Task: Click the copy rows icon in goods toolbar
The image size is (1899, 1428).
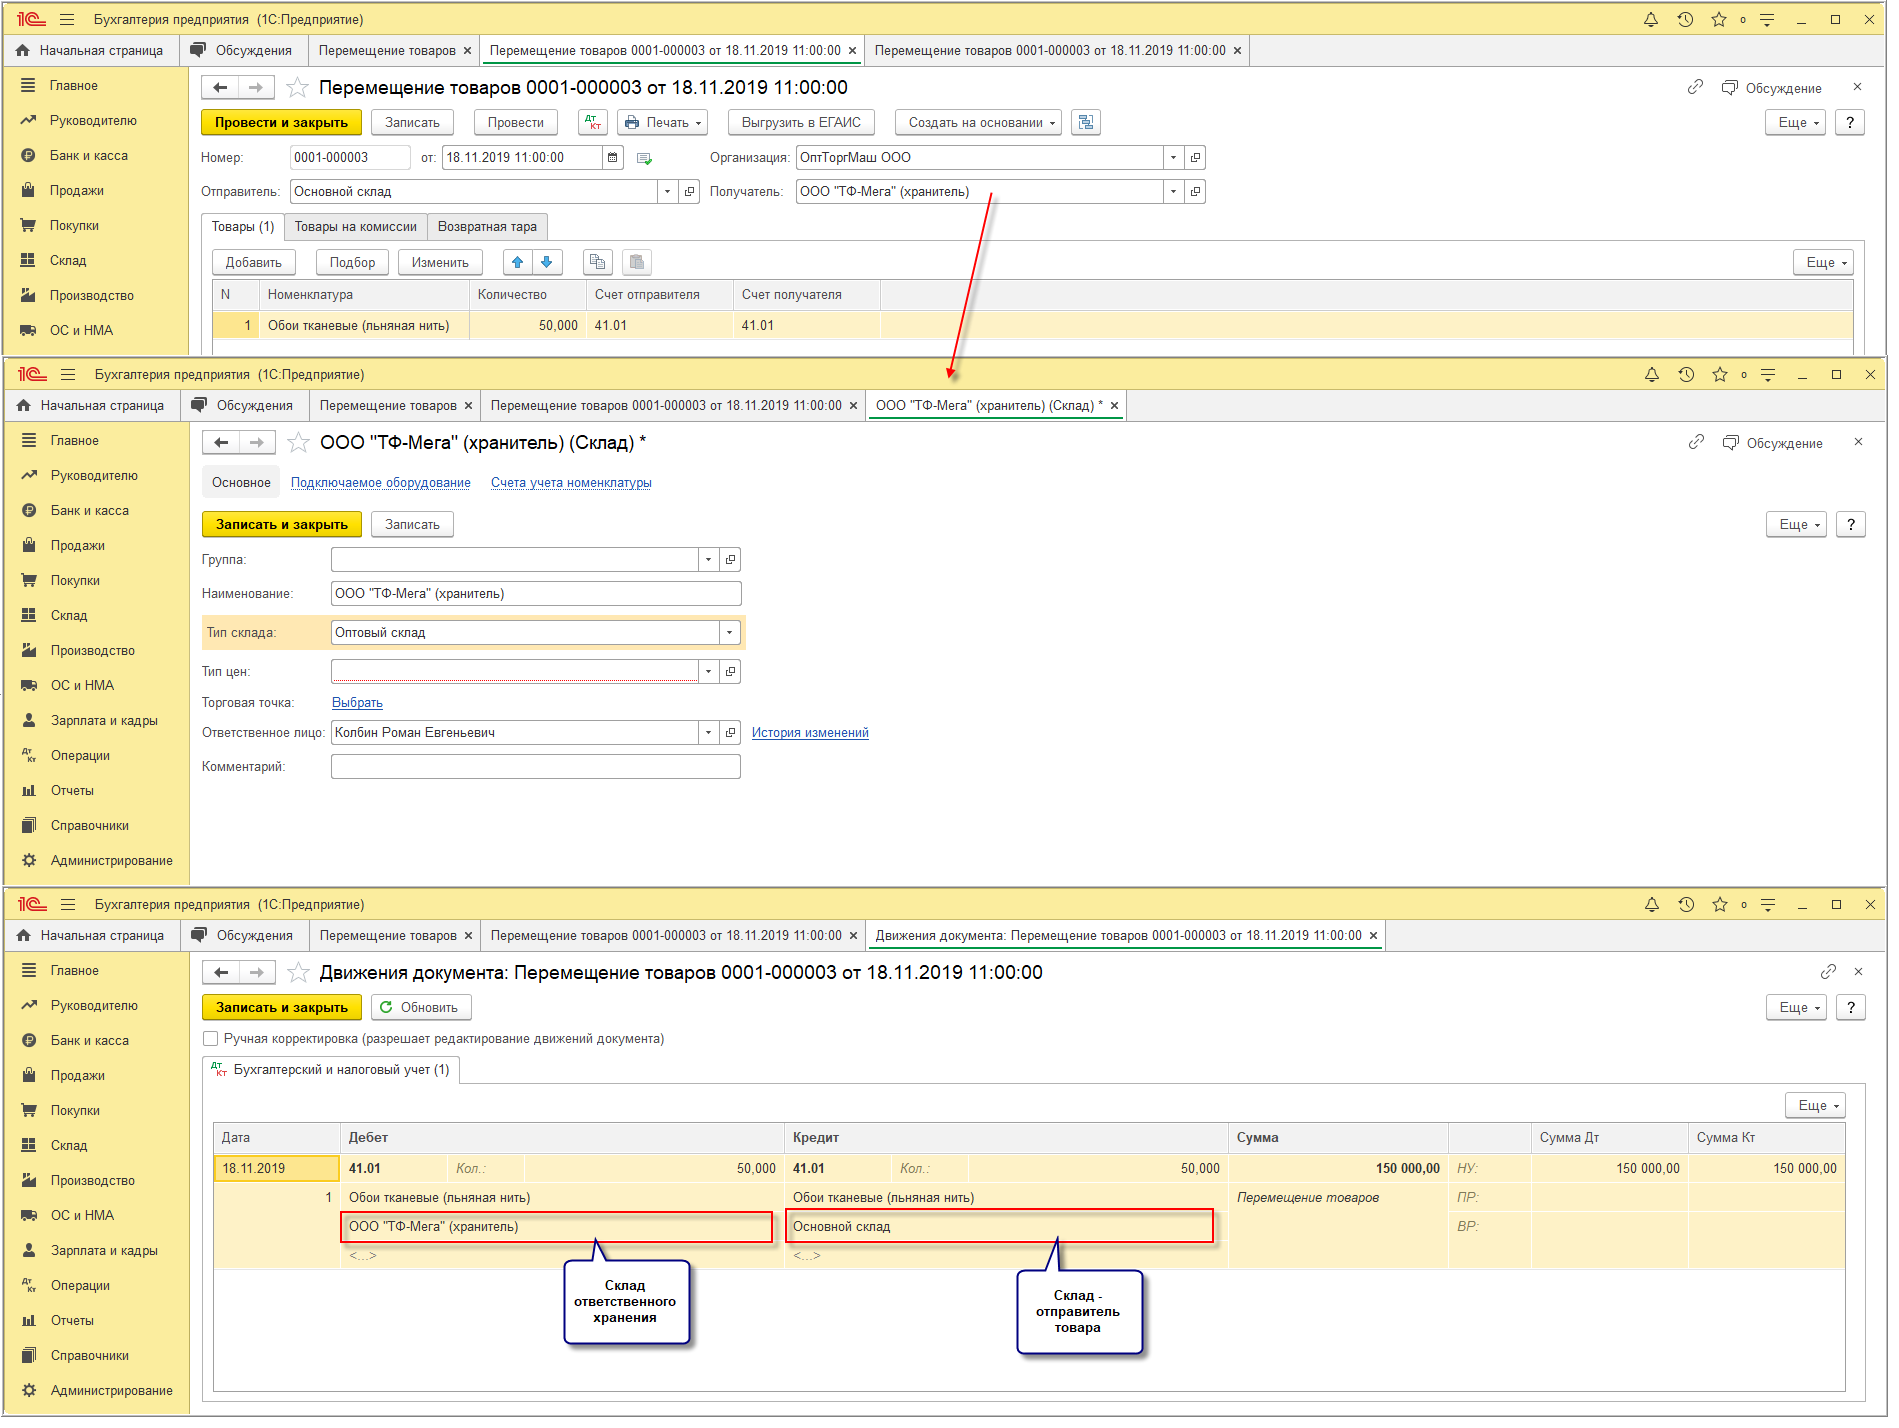Action: click(x=597, y=263)
